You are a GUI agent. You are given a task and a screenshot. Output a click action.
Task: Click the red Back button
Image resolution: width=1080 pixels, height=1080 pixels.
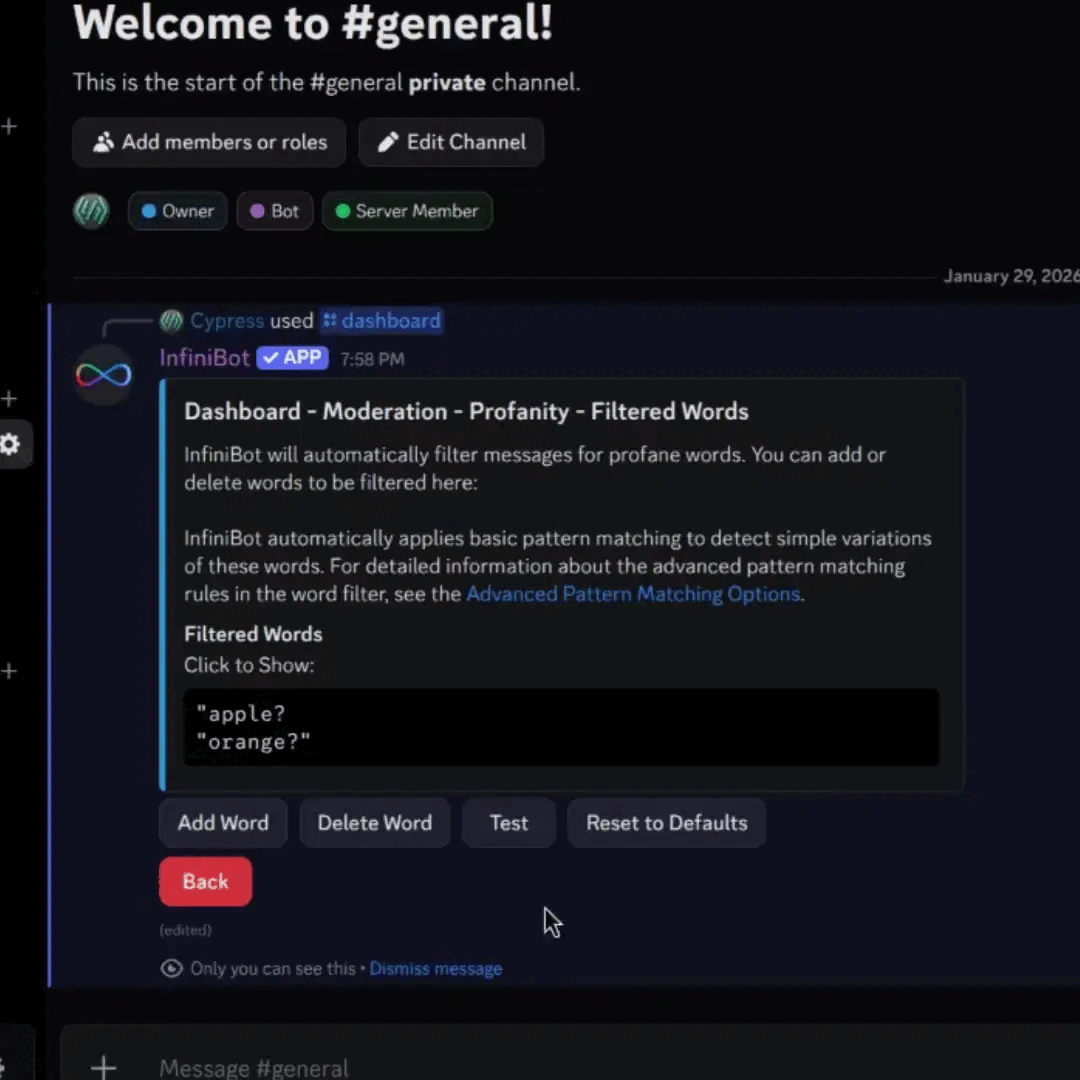pyautogui.click(x=205, y=881)
